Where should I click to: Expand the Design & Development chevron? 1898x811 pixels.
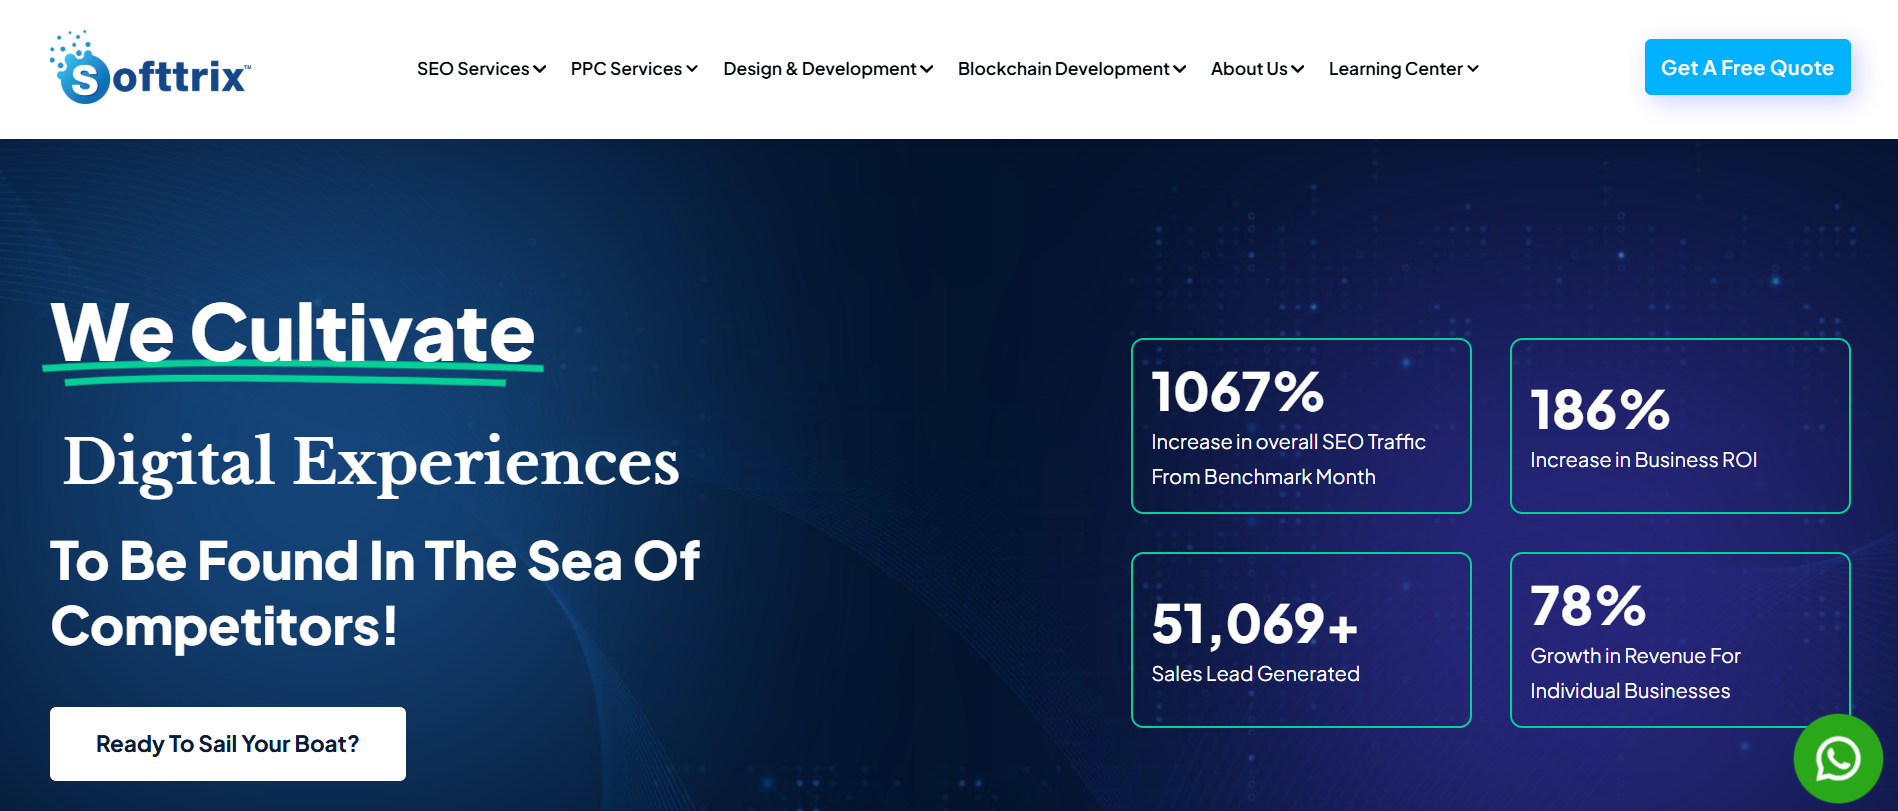[927, 69]
